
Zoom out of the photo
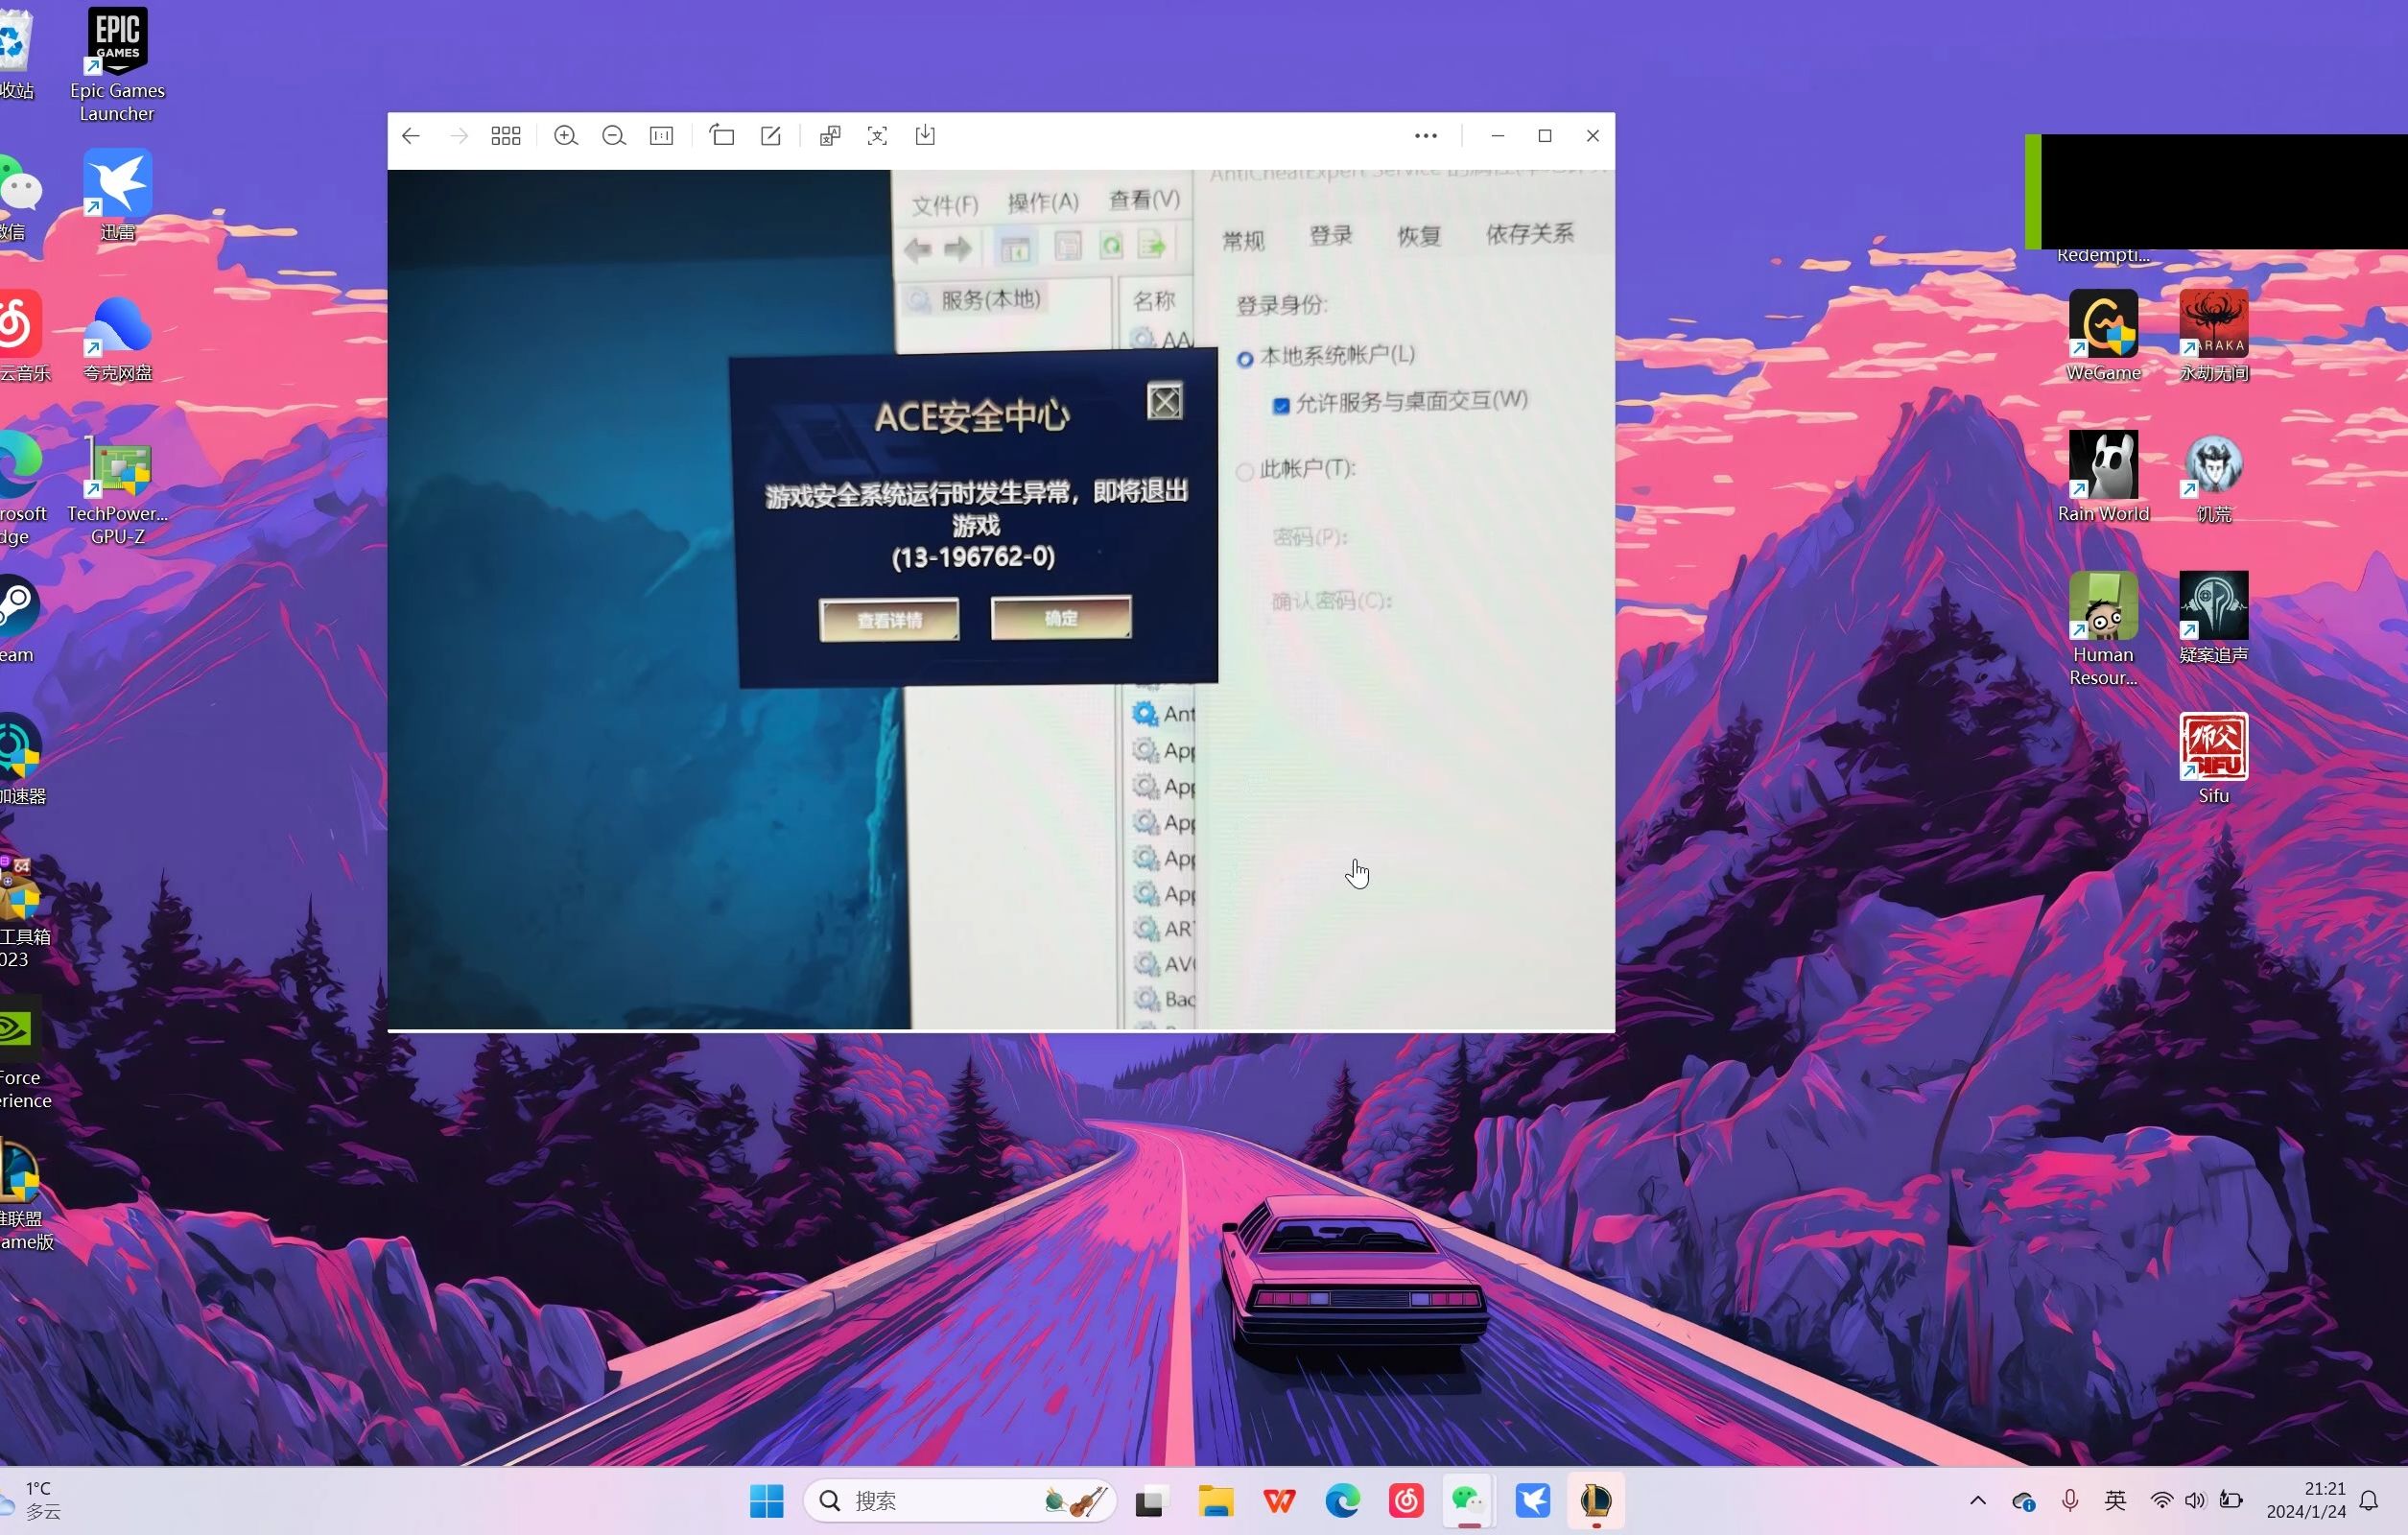(x=614, y=136)
